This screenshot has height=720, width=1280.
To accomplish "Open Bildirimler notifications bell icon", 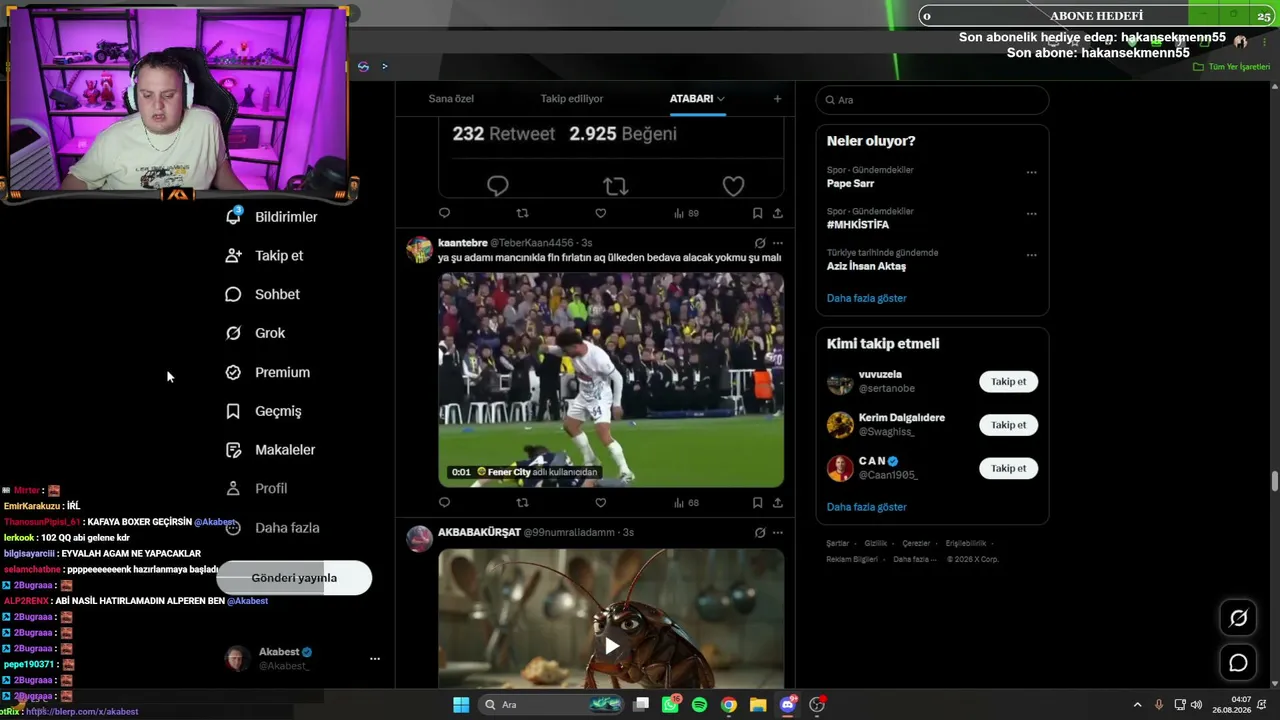I will click(233, 216).
